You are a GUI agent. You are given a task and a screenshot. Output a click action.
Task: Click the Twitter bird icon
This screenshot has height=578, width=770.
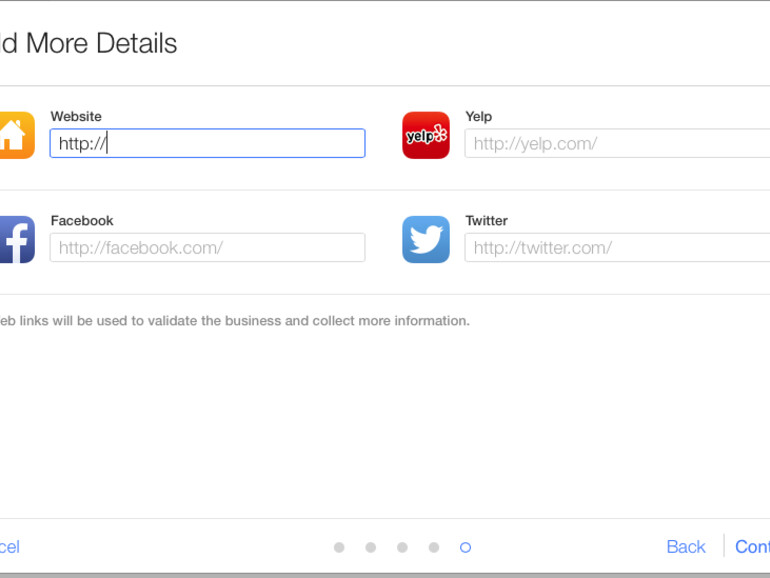pyautogui.click(x=426, y=240)
